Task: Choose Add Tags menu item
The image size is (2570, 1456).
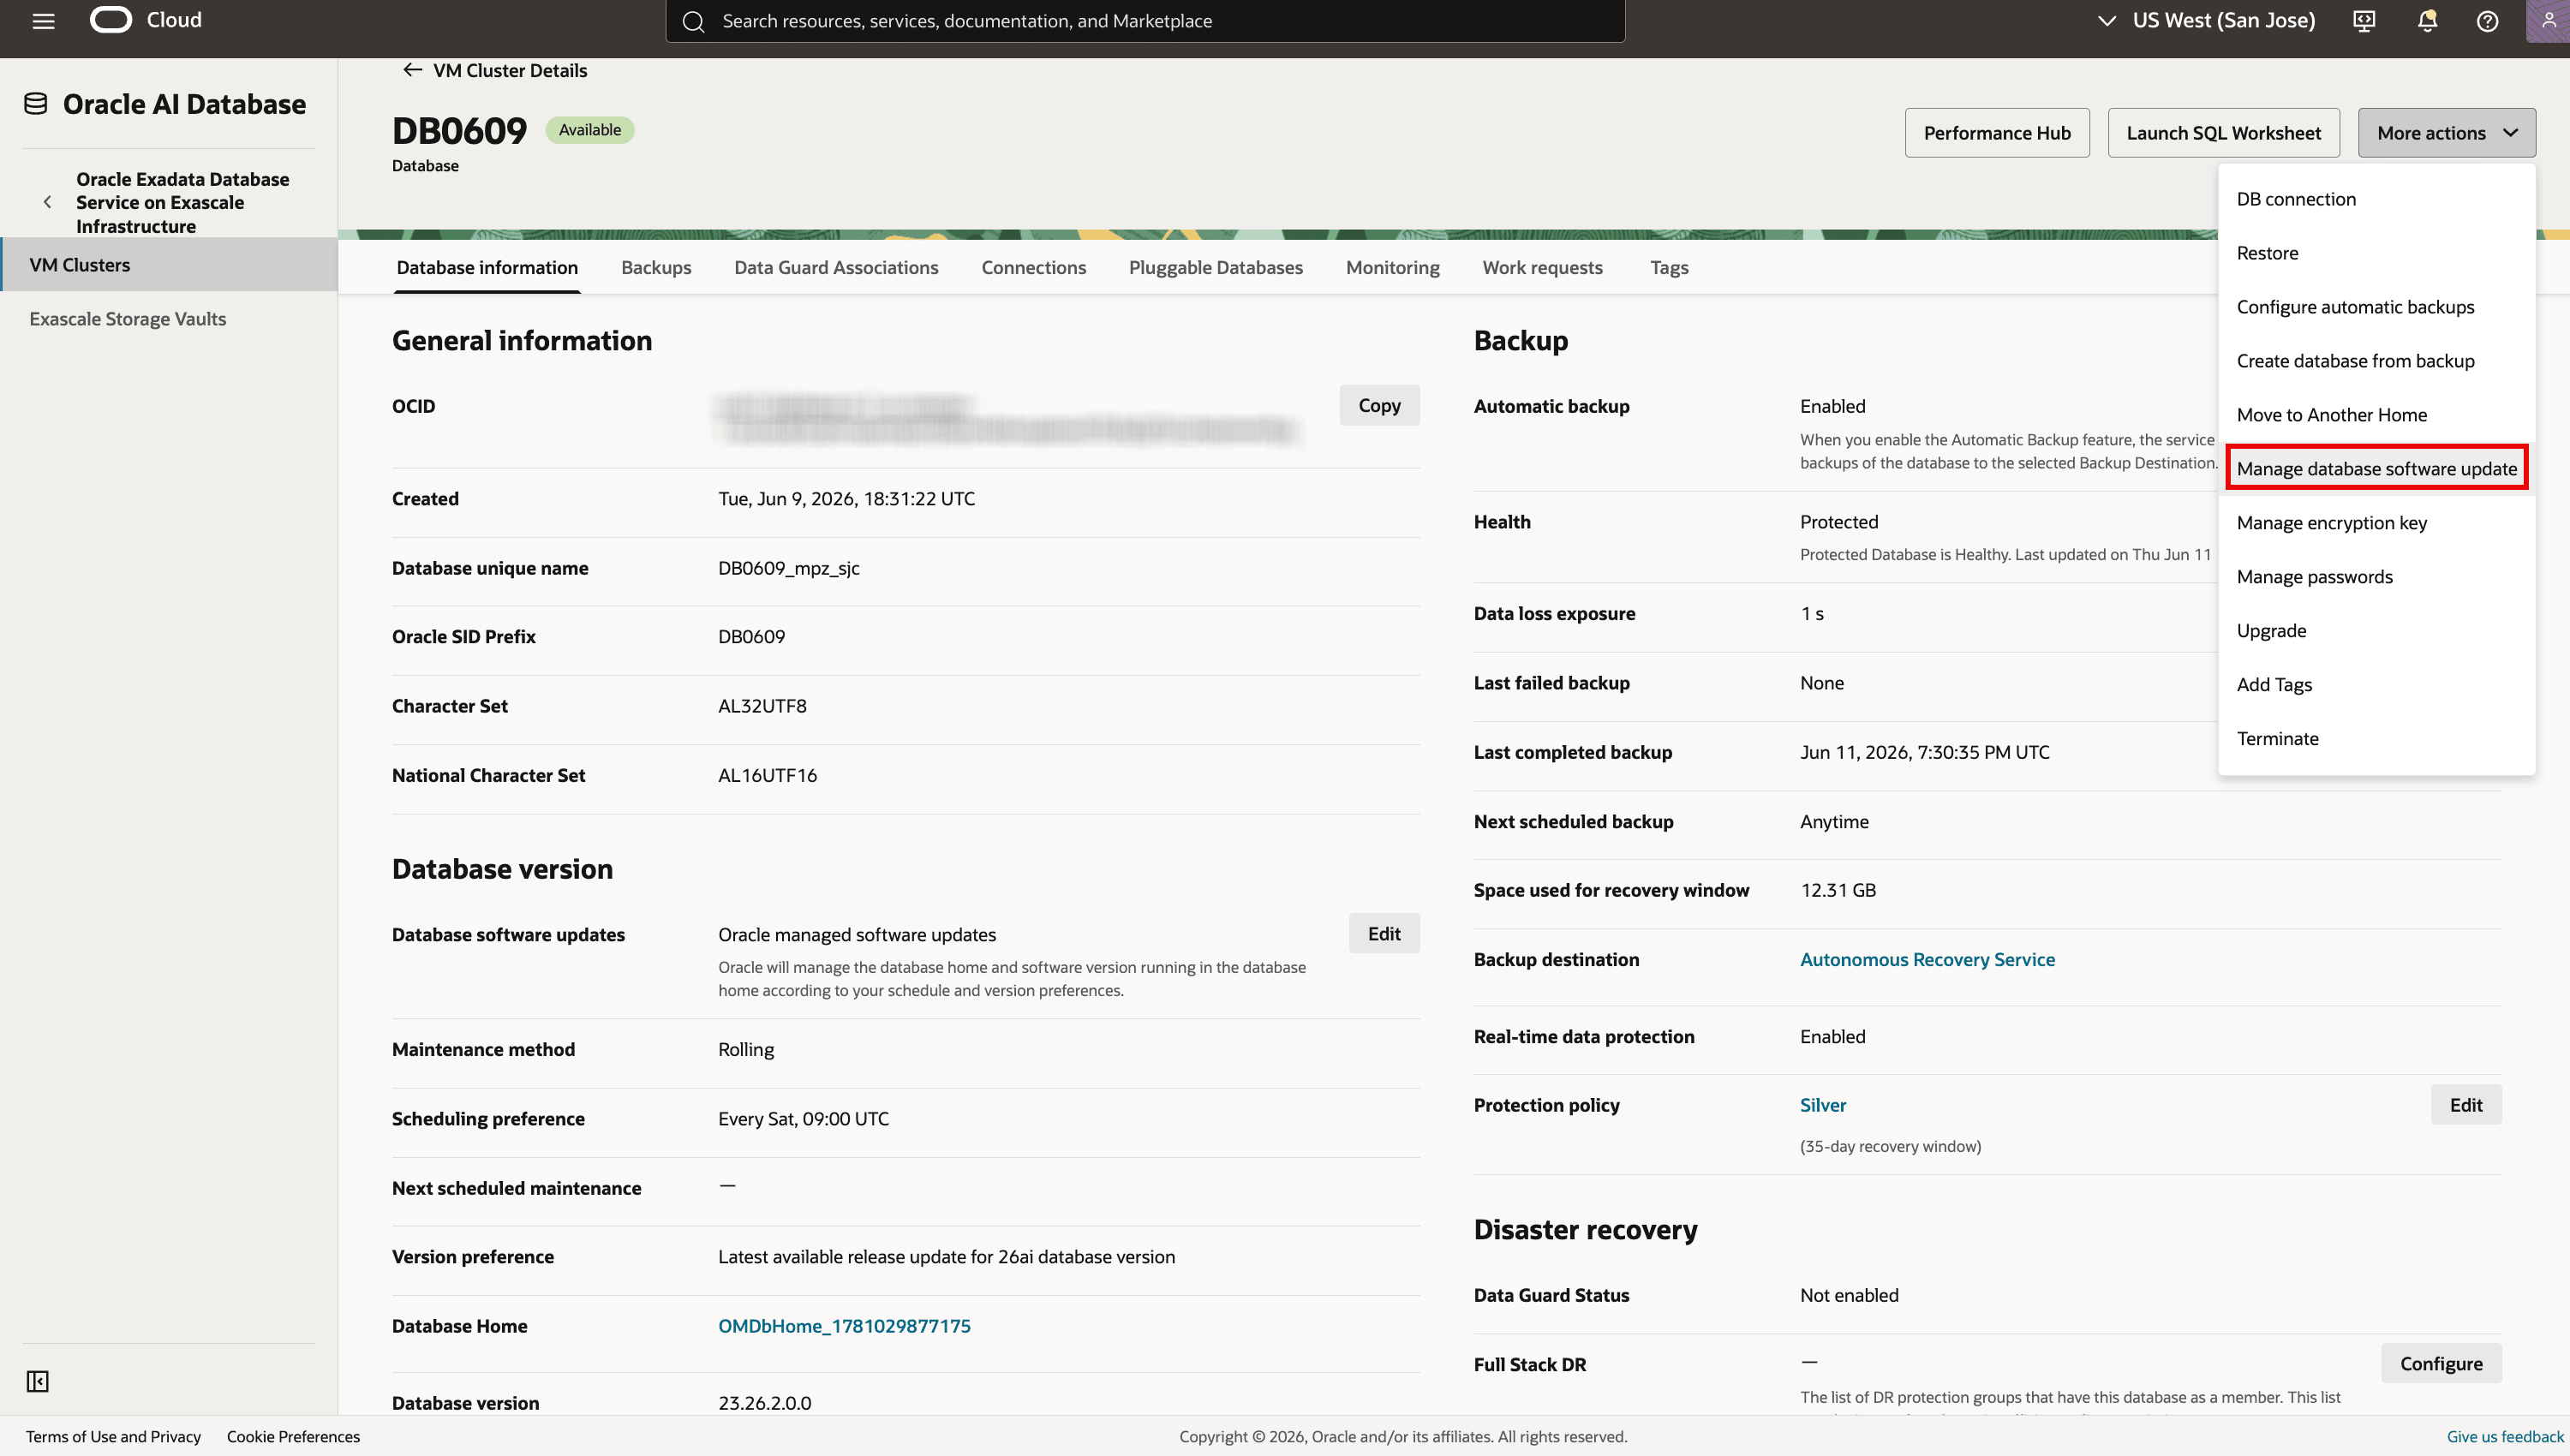Action: (x=2376, y=685)
